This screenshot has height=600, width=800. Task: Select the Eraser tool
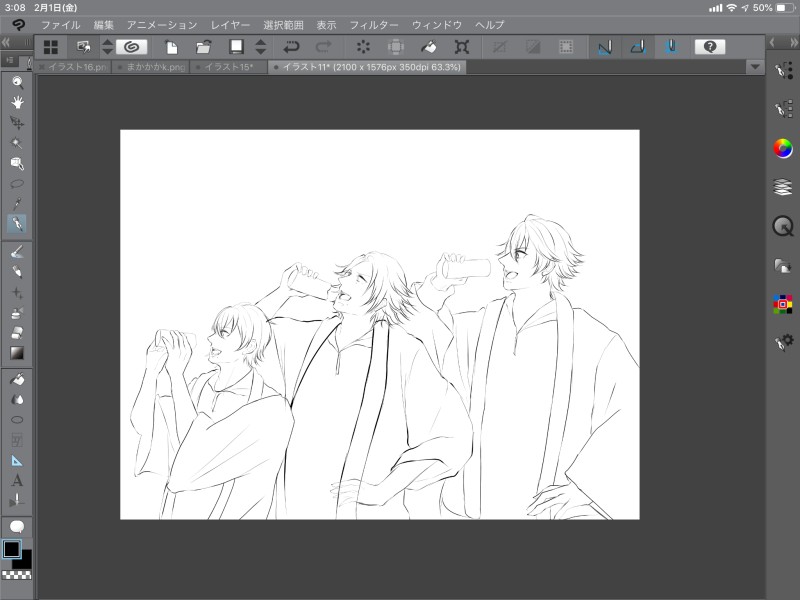tap(17, 333)
